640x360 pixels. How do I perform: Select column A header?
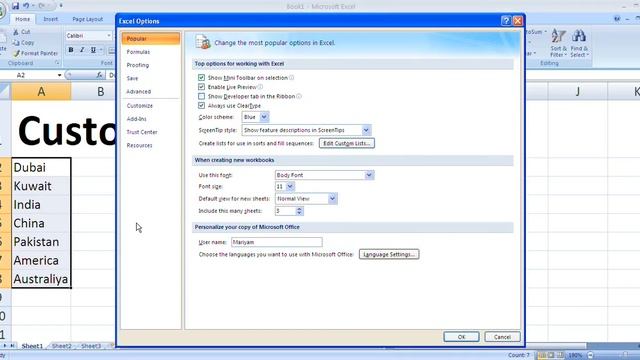pos(41,91)
